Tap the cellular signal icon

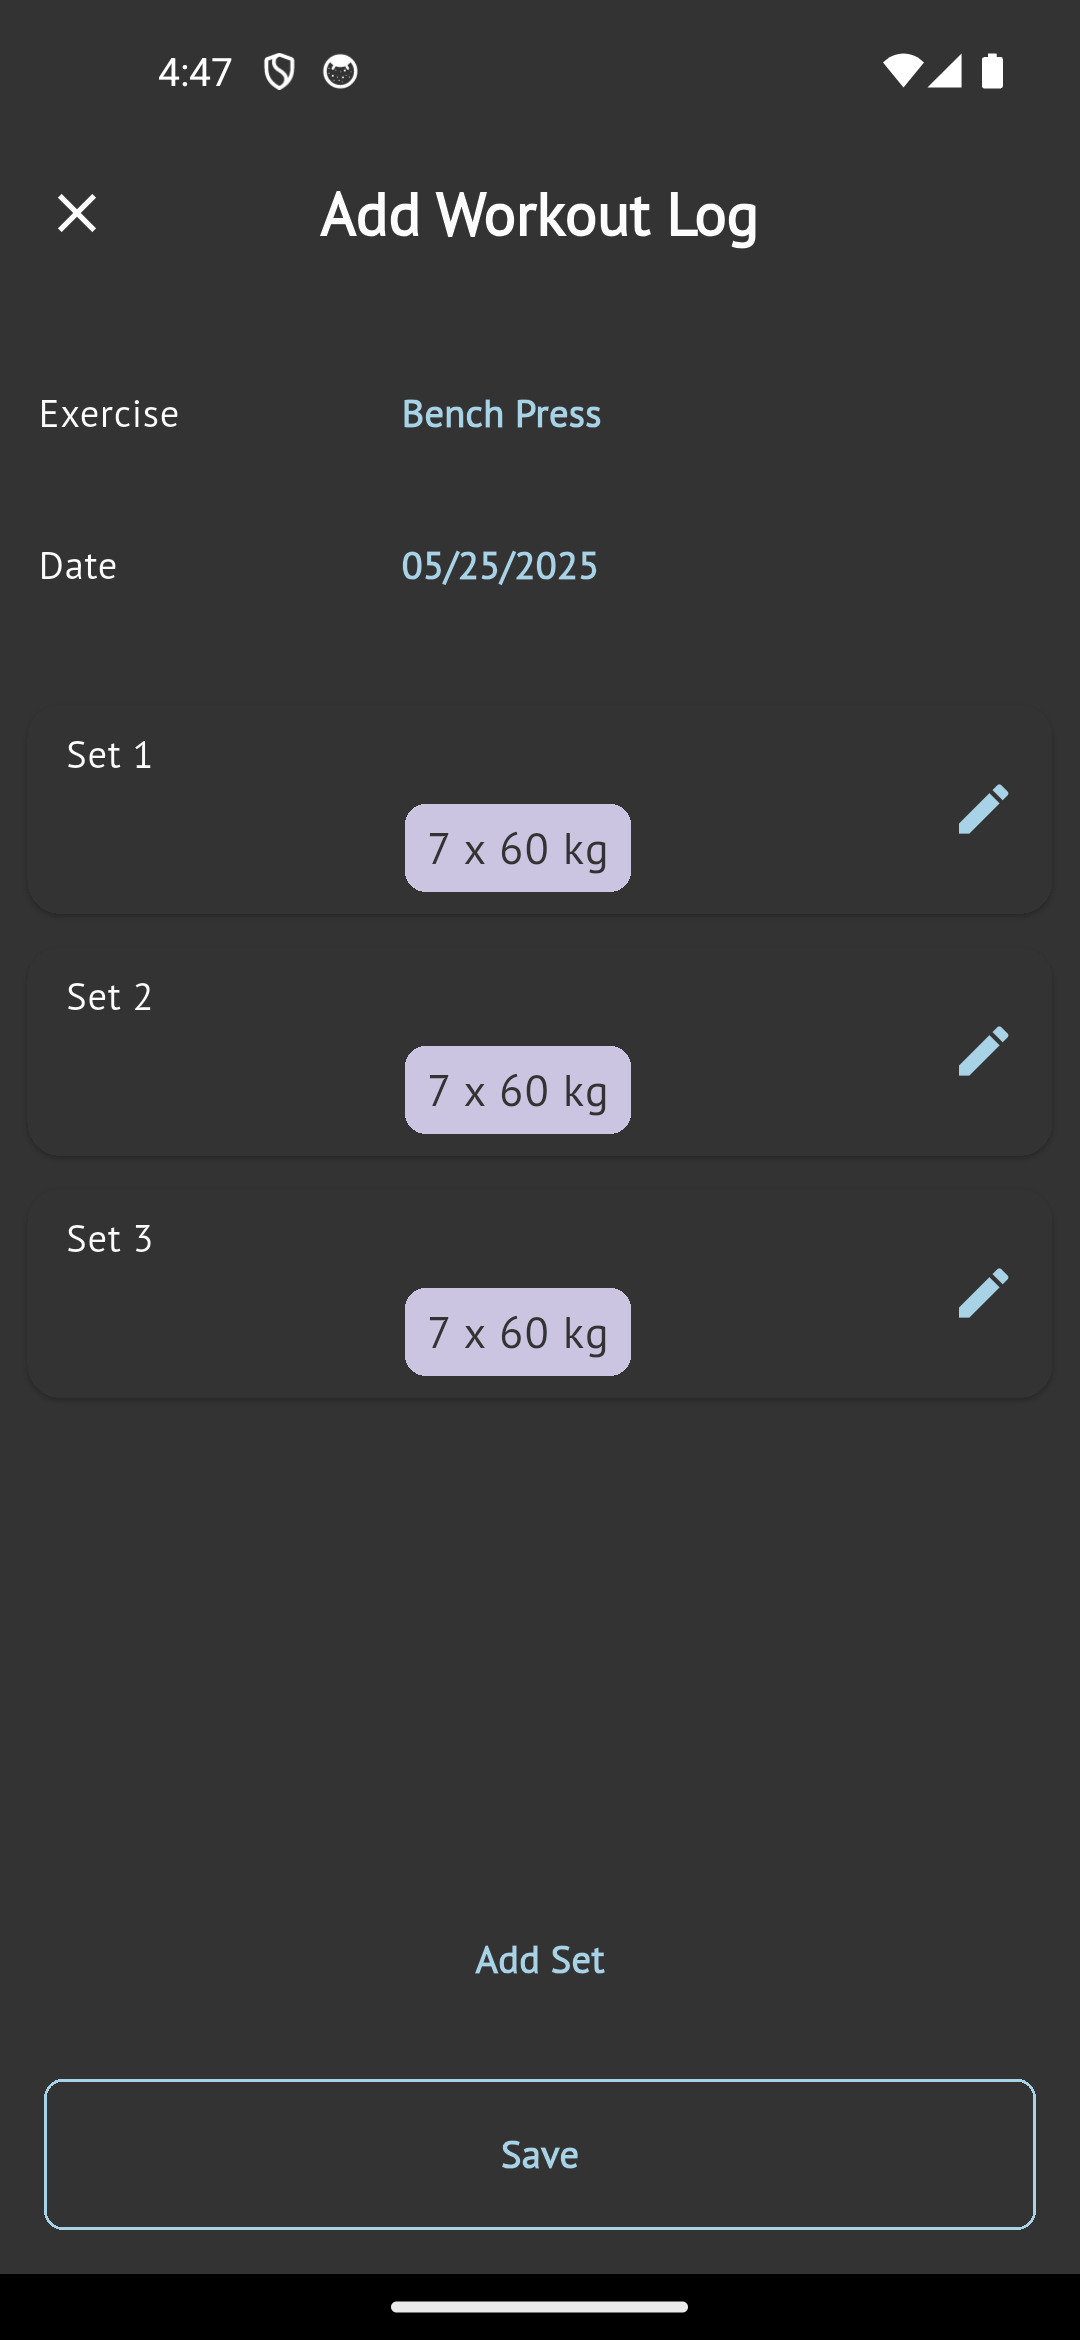tap(944, 72)
